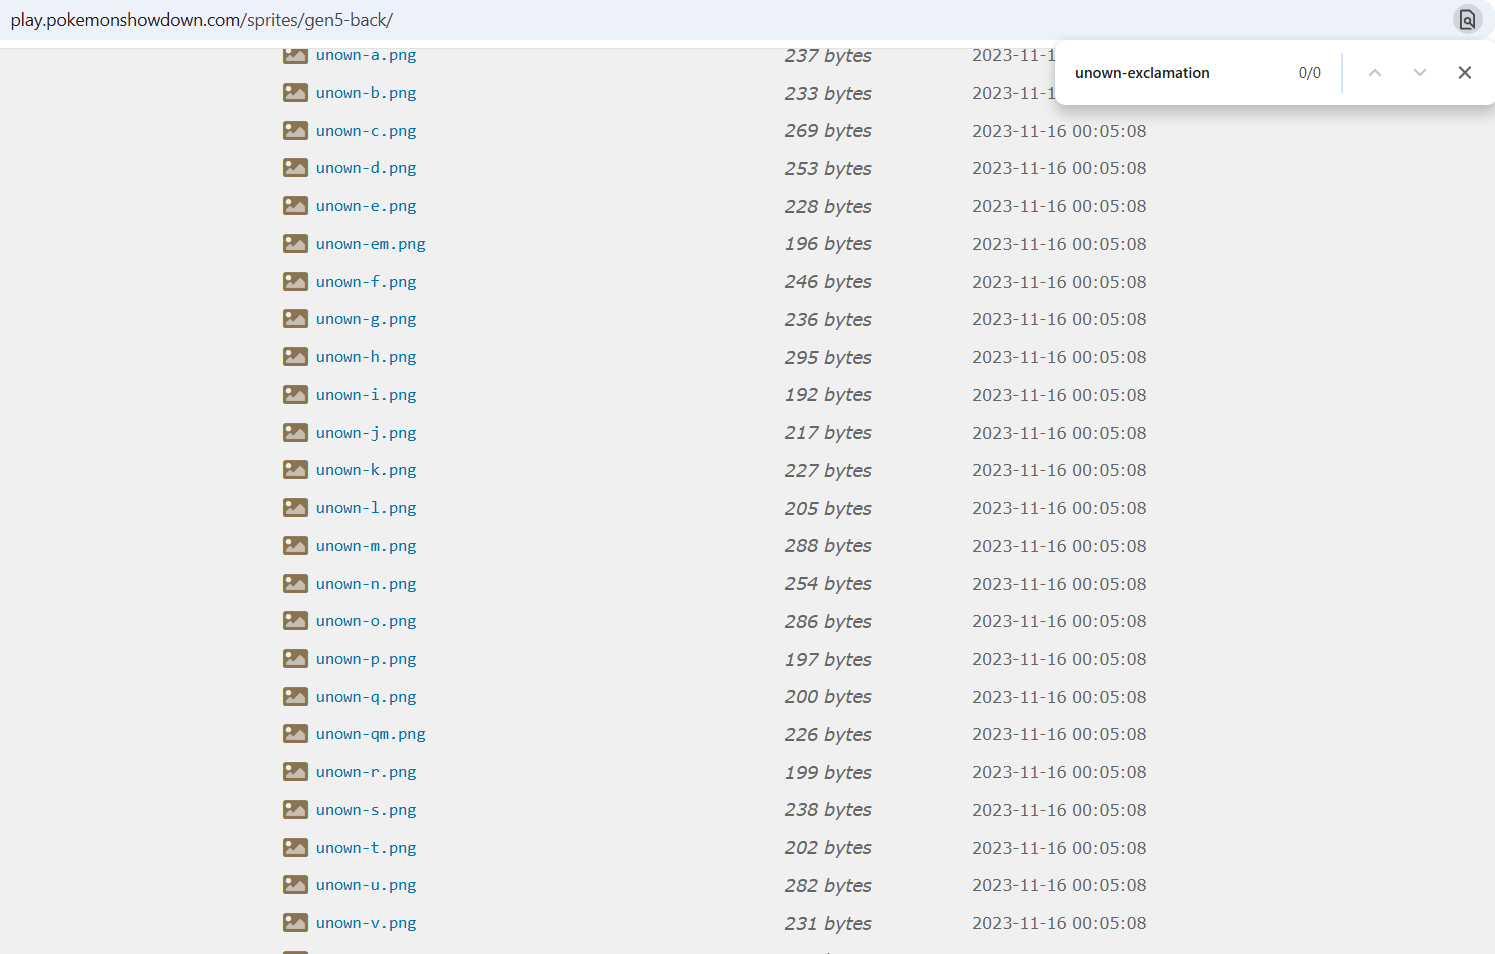This screenshot has width=1495, height=954.
Task: Go to previous find result
Action: (x=1375, y=73)
